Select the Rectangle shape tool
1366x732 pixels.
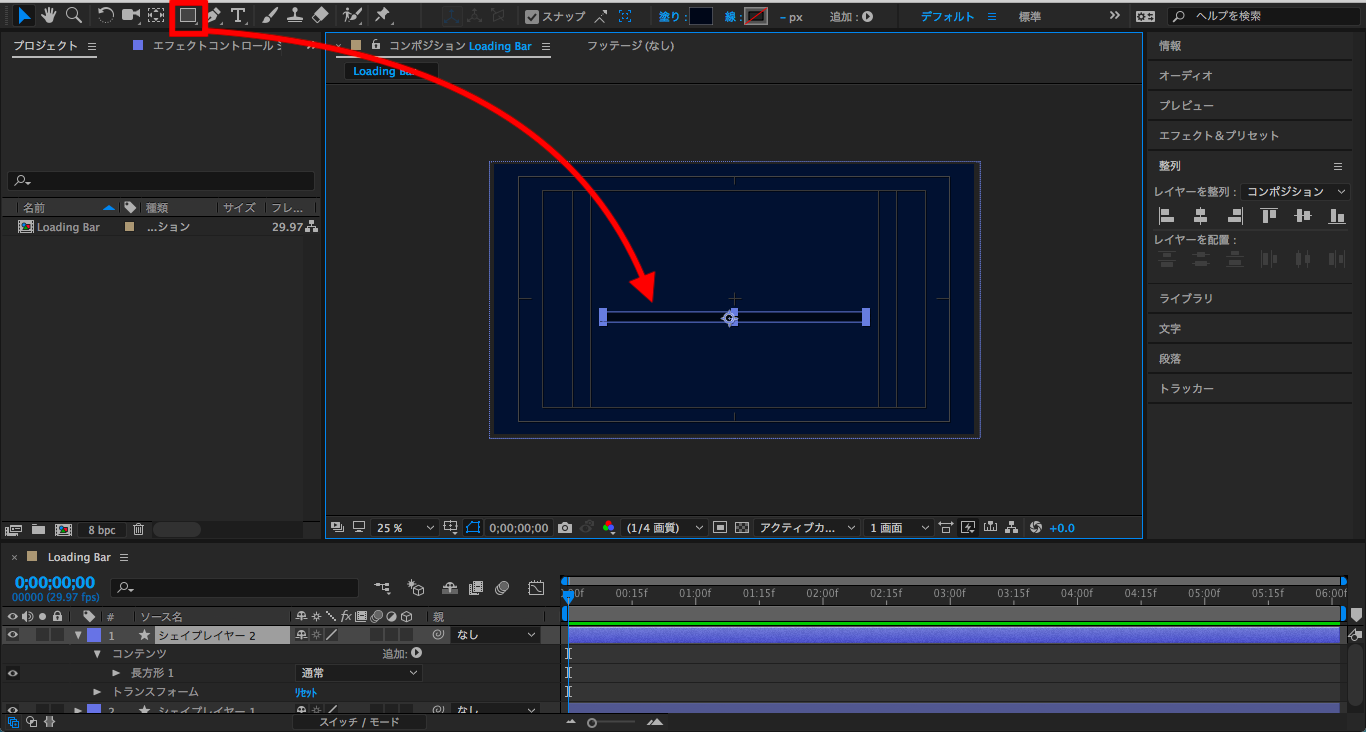[187, 16]
